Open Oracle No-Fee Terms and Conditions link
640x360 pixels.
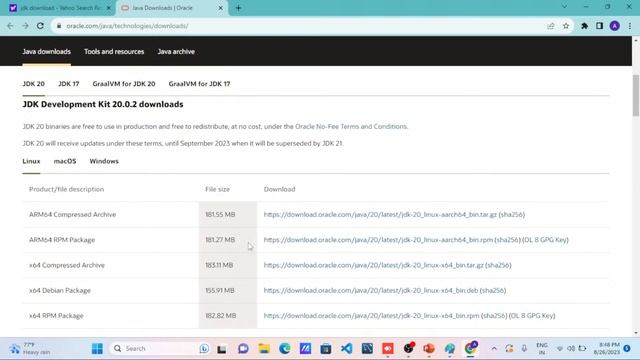click(351, 127)
